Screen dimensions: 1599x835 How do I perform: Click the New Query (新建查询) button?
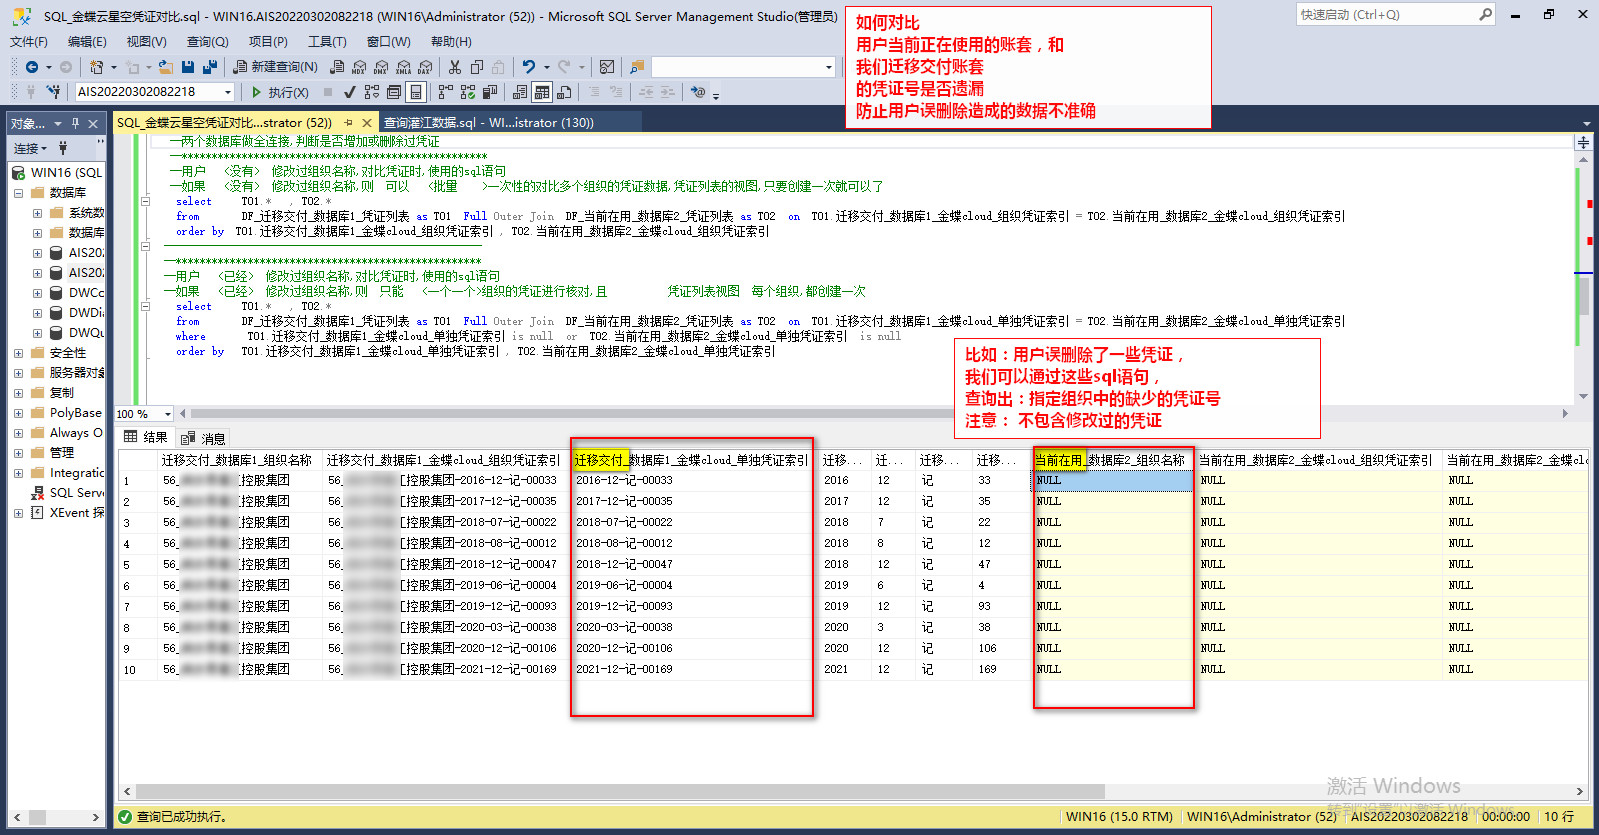tap(275, 67)
